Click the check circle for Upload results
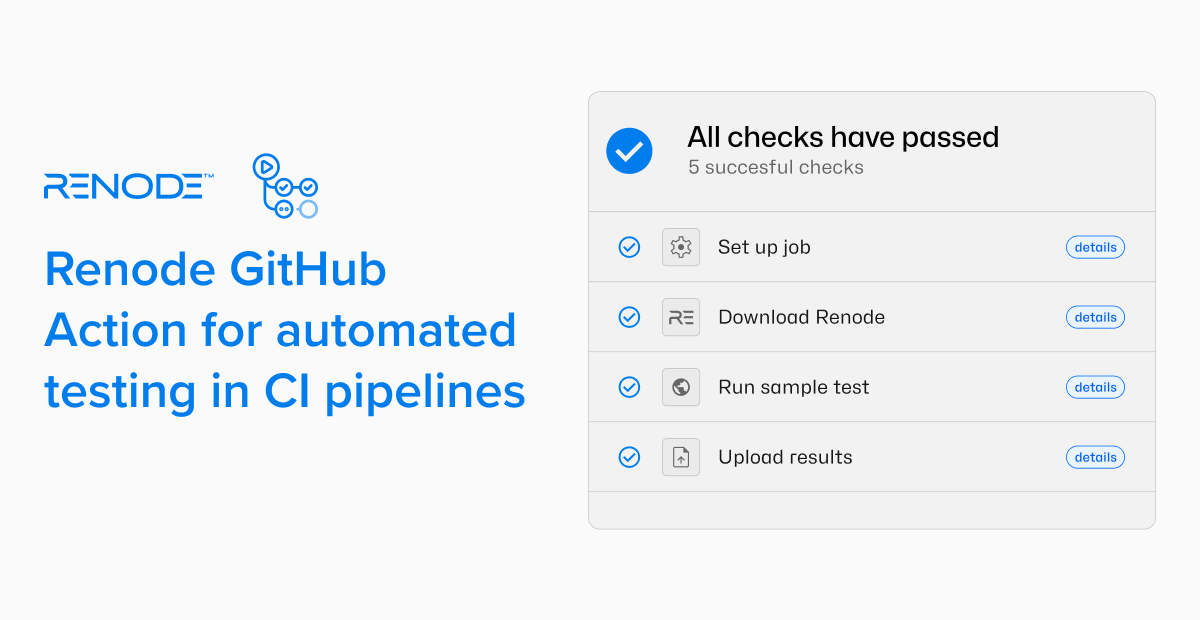Image resolution: width=1200 pixels, height=620 pixels. [629, 457]
